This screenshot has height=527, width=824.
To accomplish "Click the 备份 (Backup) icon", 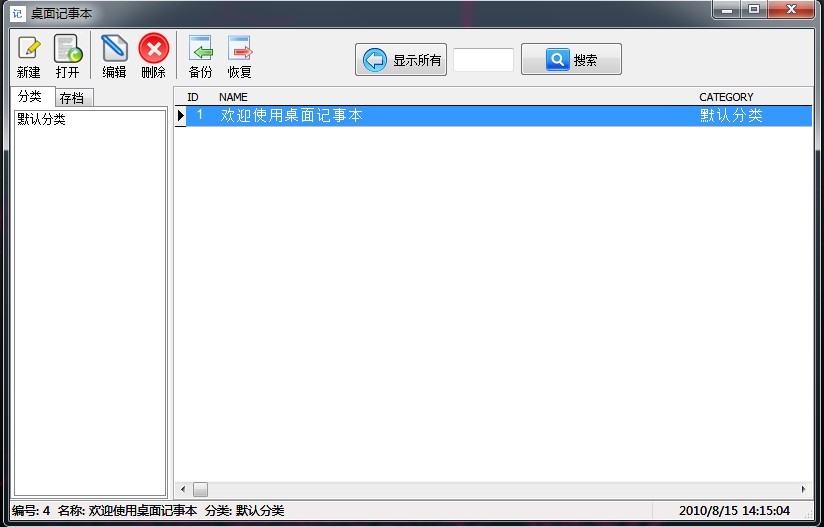I will [200, 49].
